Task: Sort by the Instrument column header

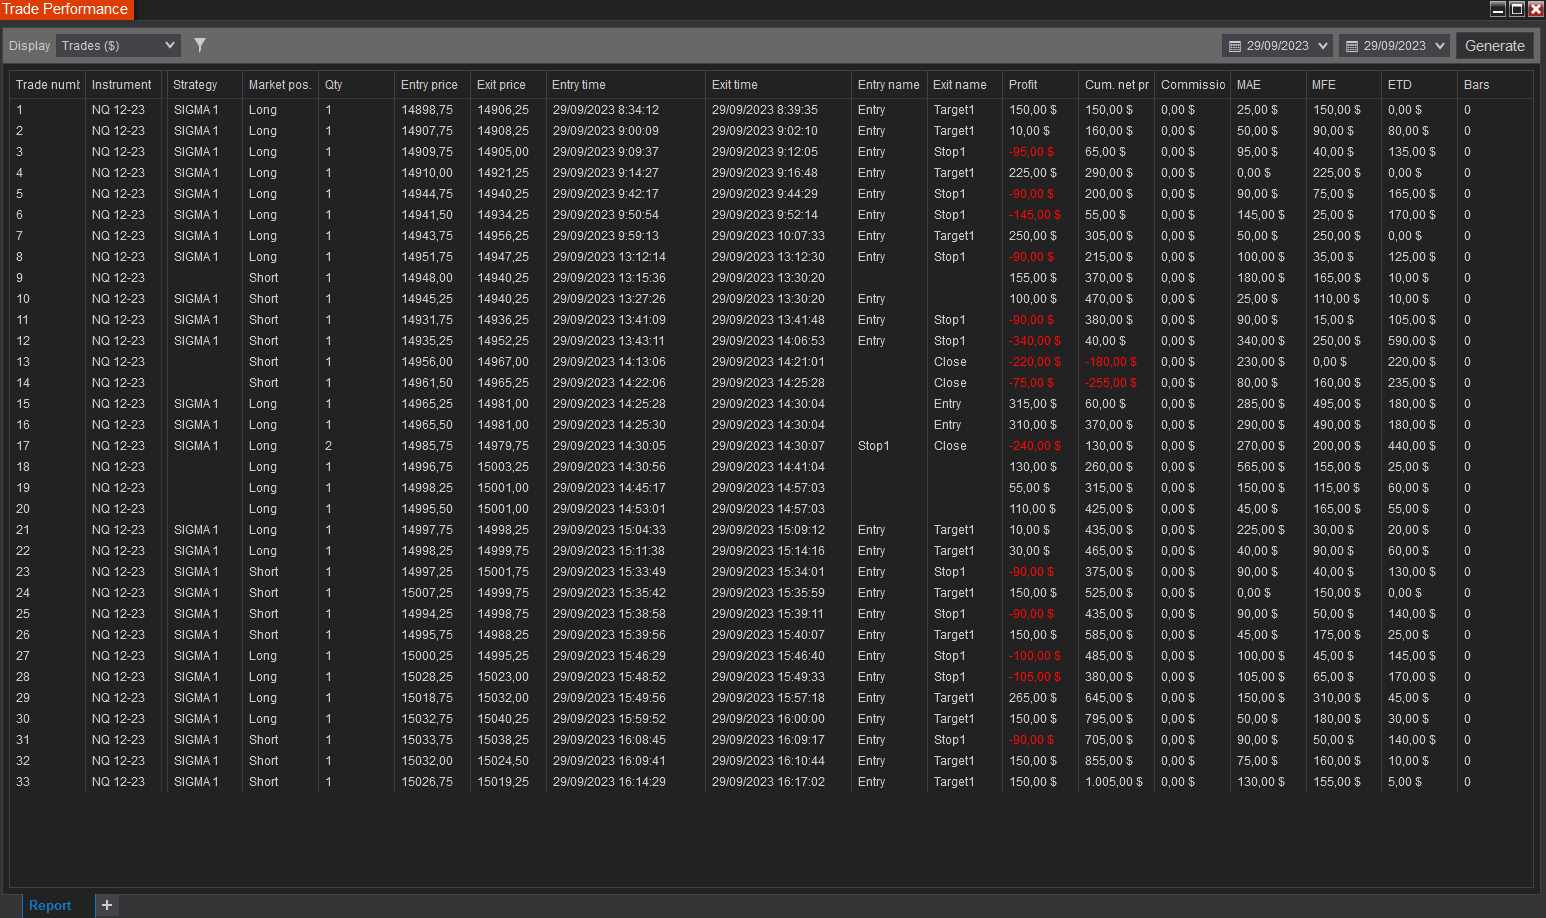Action: click(122, 85)
